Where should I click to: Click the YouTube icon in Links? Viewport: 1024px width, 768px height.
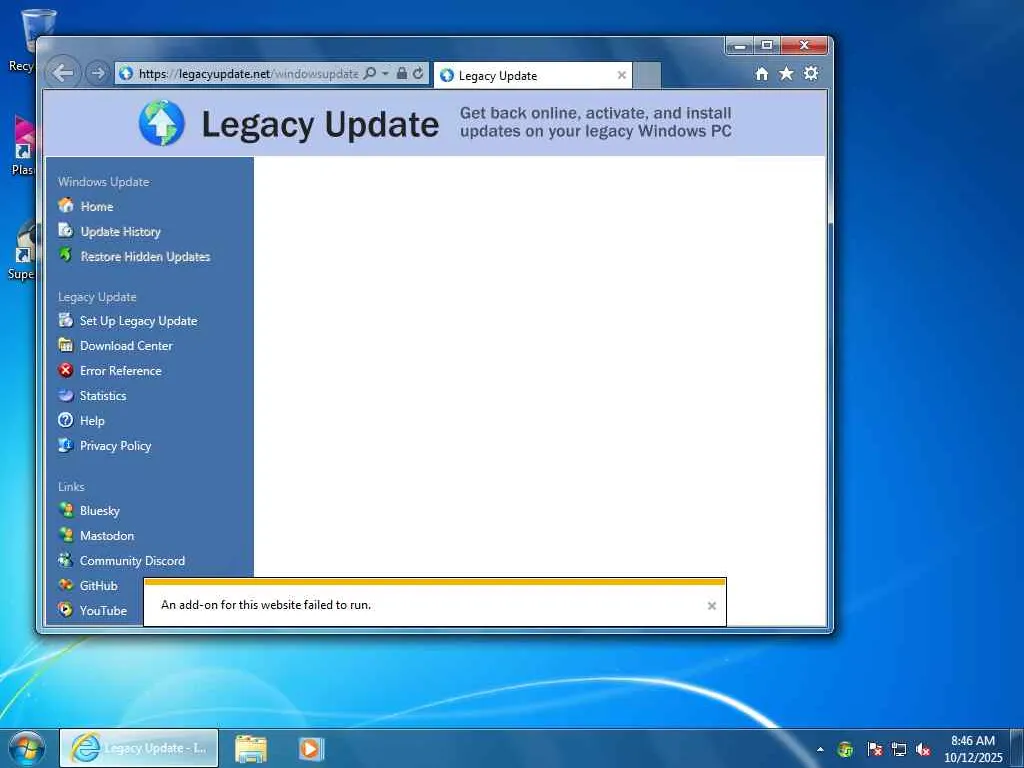(x=65, y=610)
